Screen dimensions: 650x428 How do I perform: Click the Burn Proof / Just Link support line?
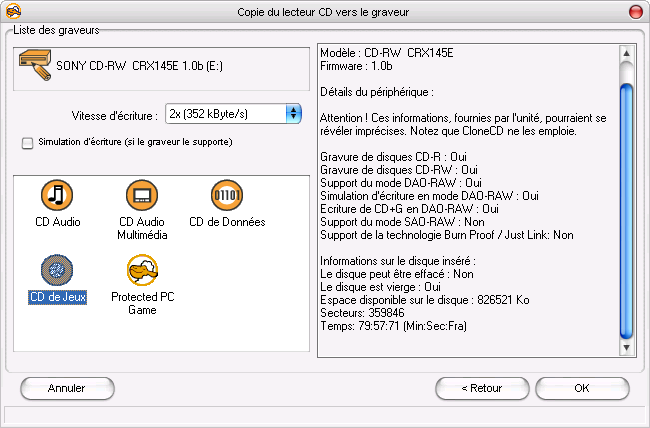tap(447, 235)
